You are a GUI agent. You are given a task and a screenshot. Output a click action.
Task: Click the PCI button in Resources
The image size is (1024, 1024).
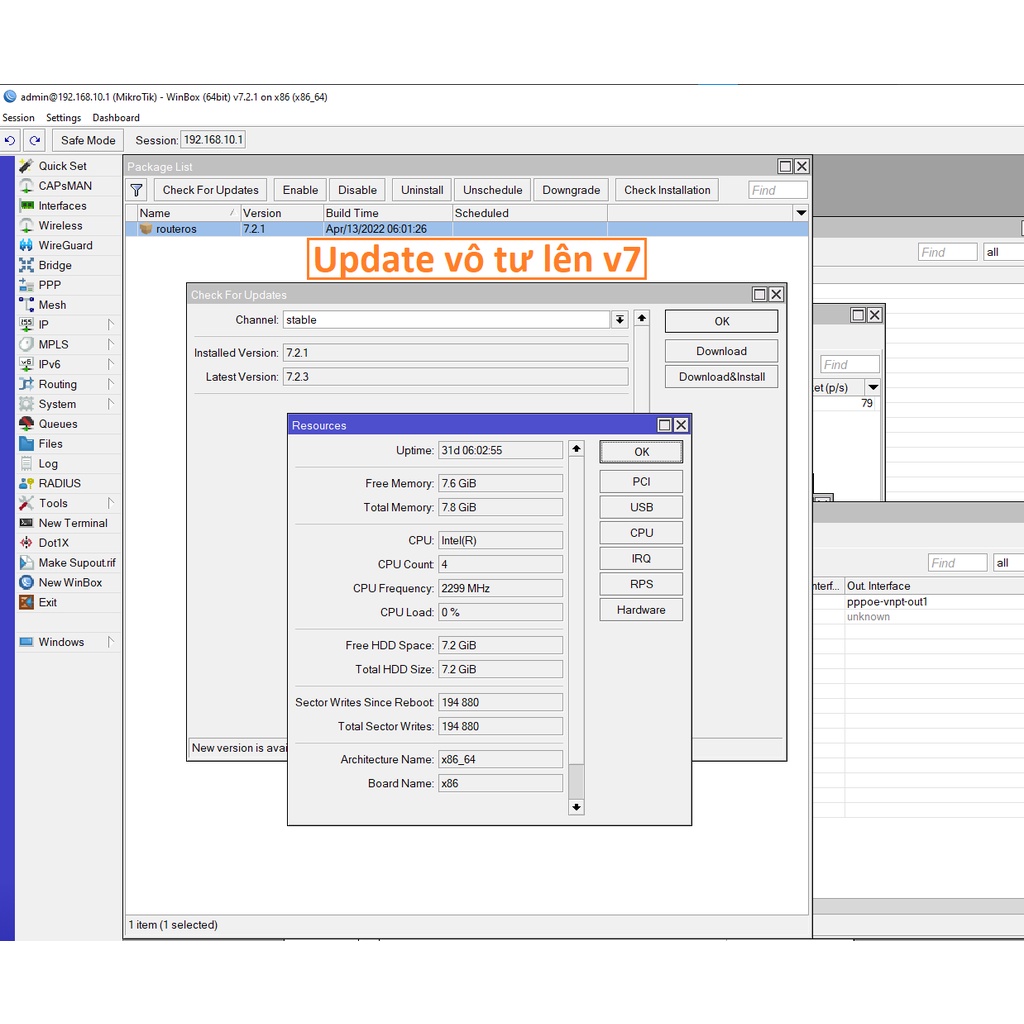coord(641,482)
